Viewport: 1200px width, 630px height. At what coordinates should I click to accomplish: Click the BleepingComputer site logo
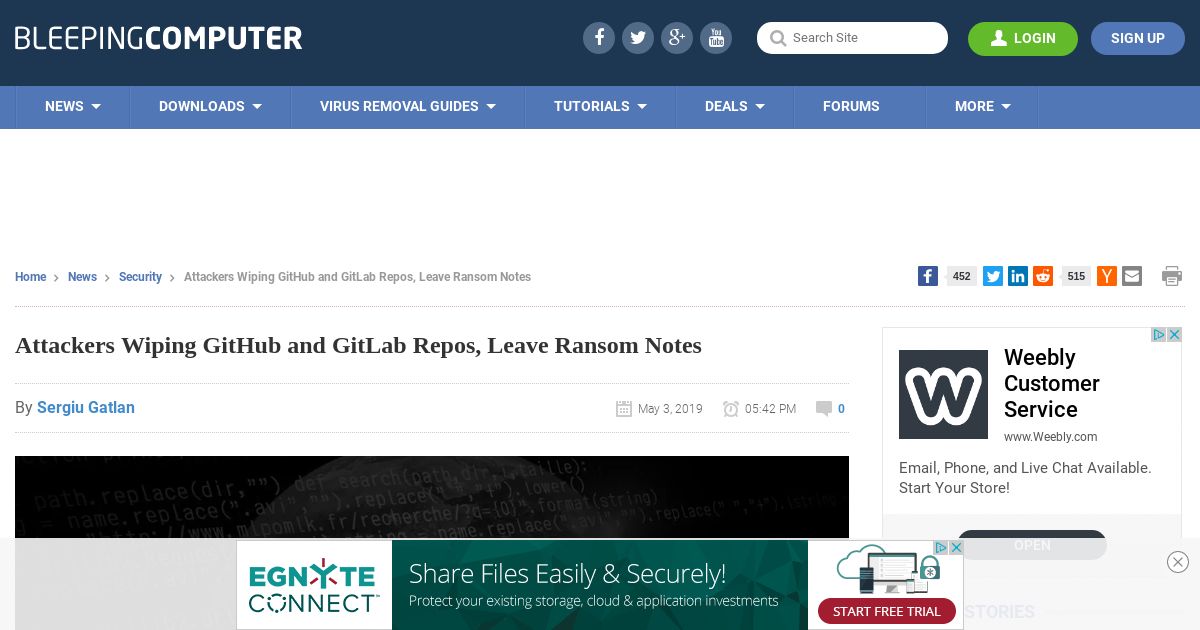coord(158,39)
